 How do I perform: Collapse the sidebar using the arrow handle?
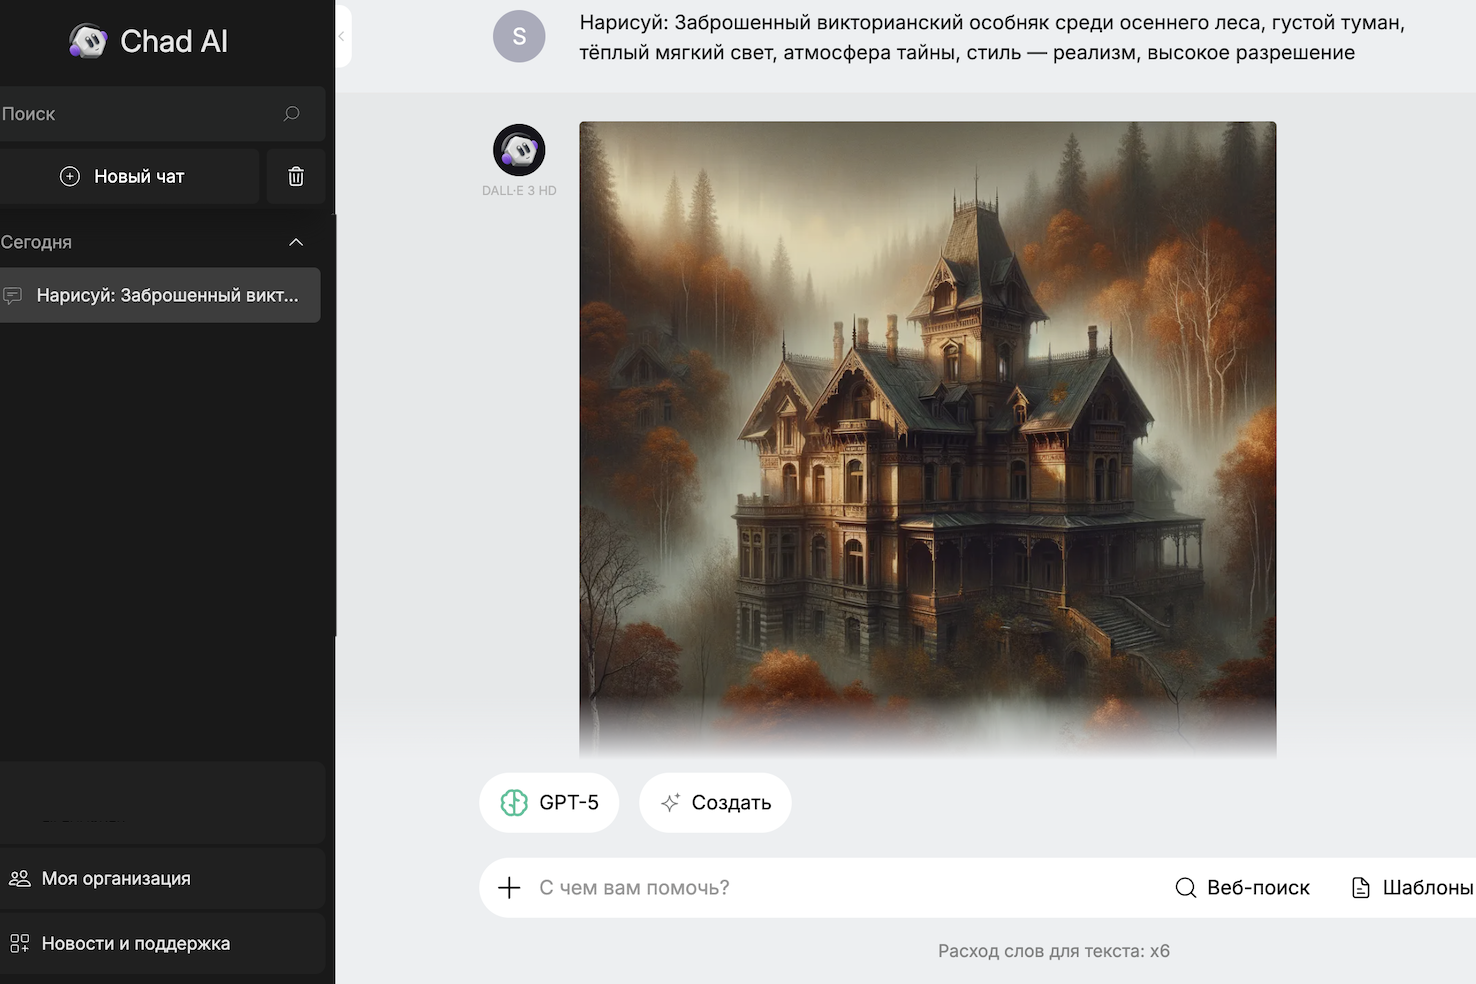pos(342,37)
